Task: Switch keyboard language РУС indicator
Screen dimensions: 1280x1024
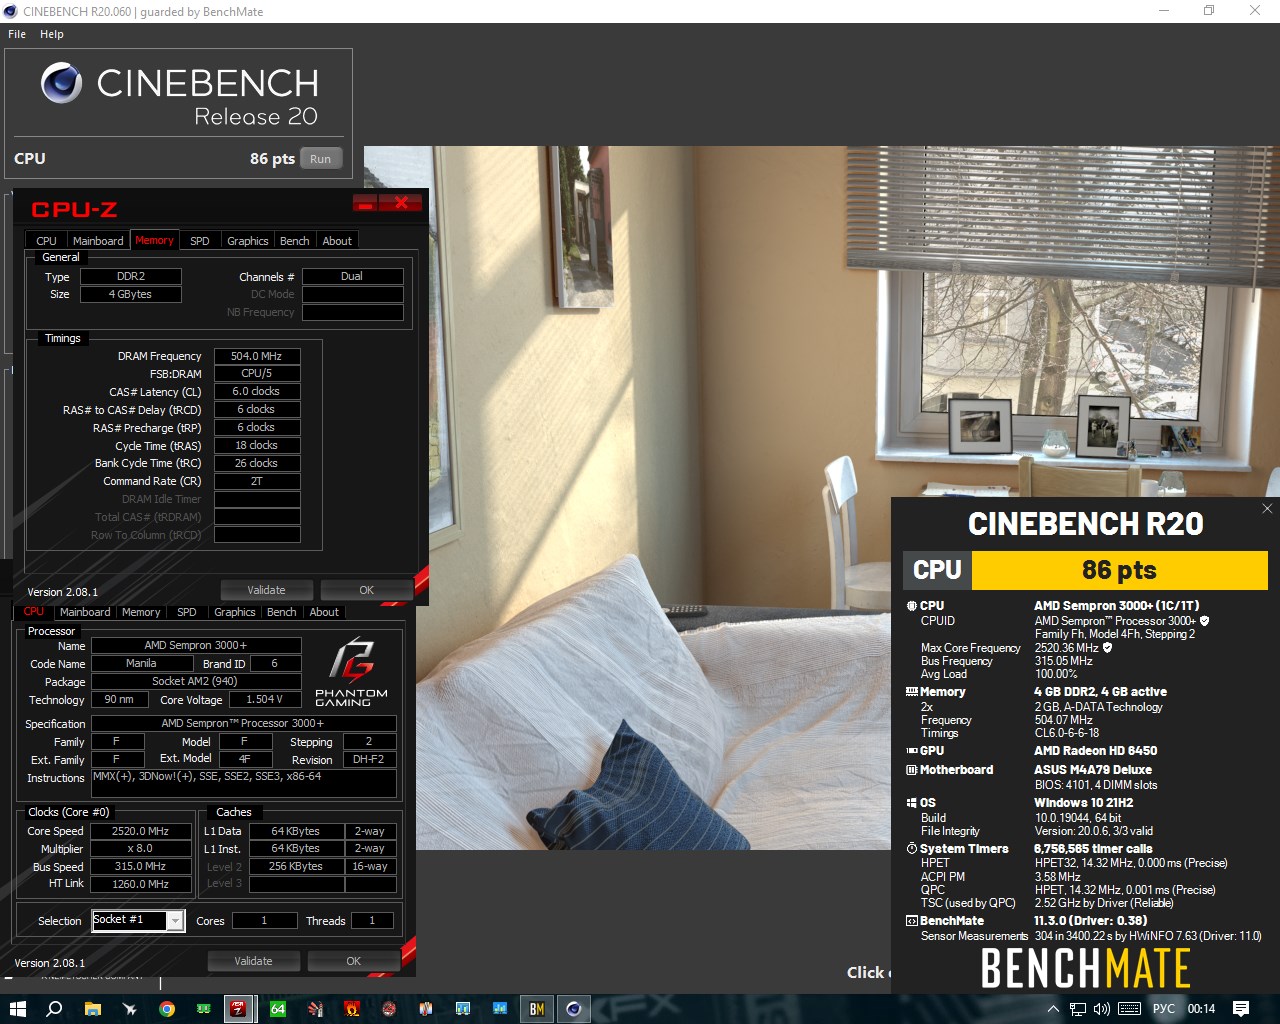Action: 1164,1009
